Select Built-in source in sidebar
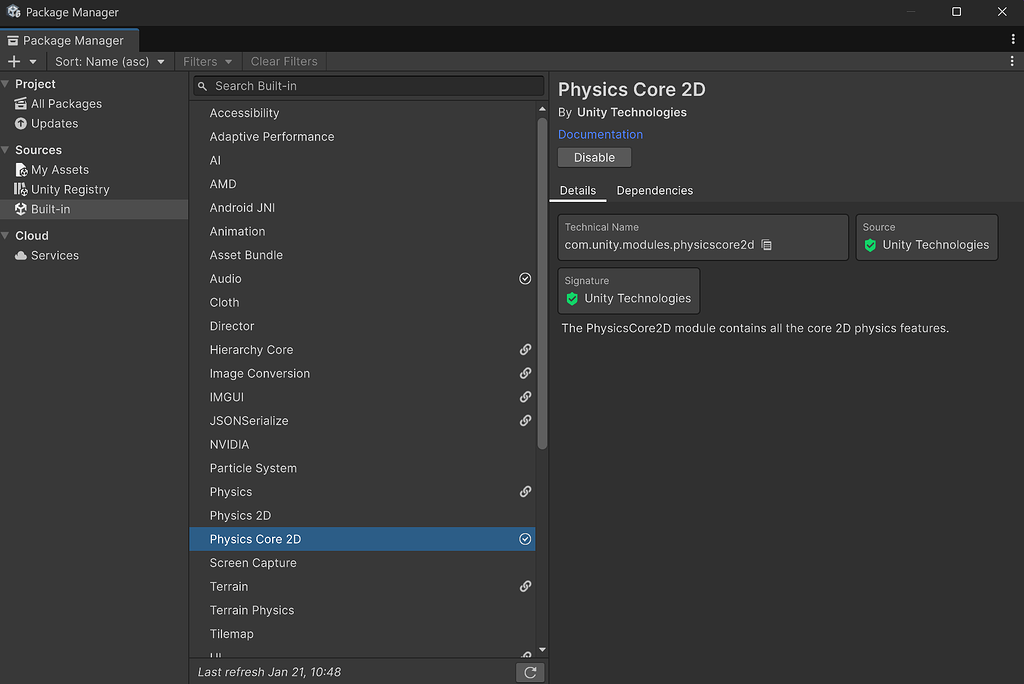Viewport: 1024px width, 684px height. pyautogui.click(x=94, y=209)
